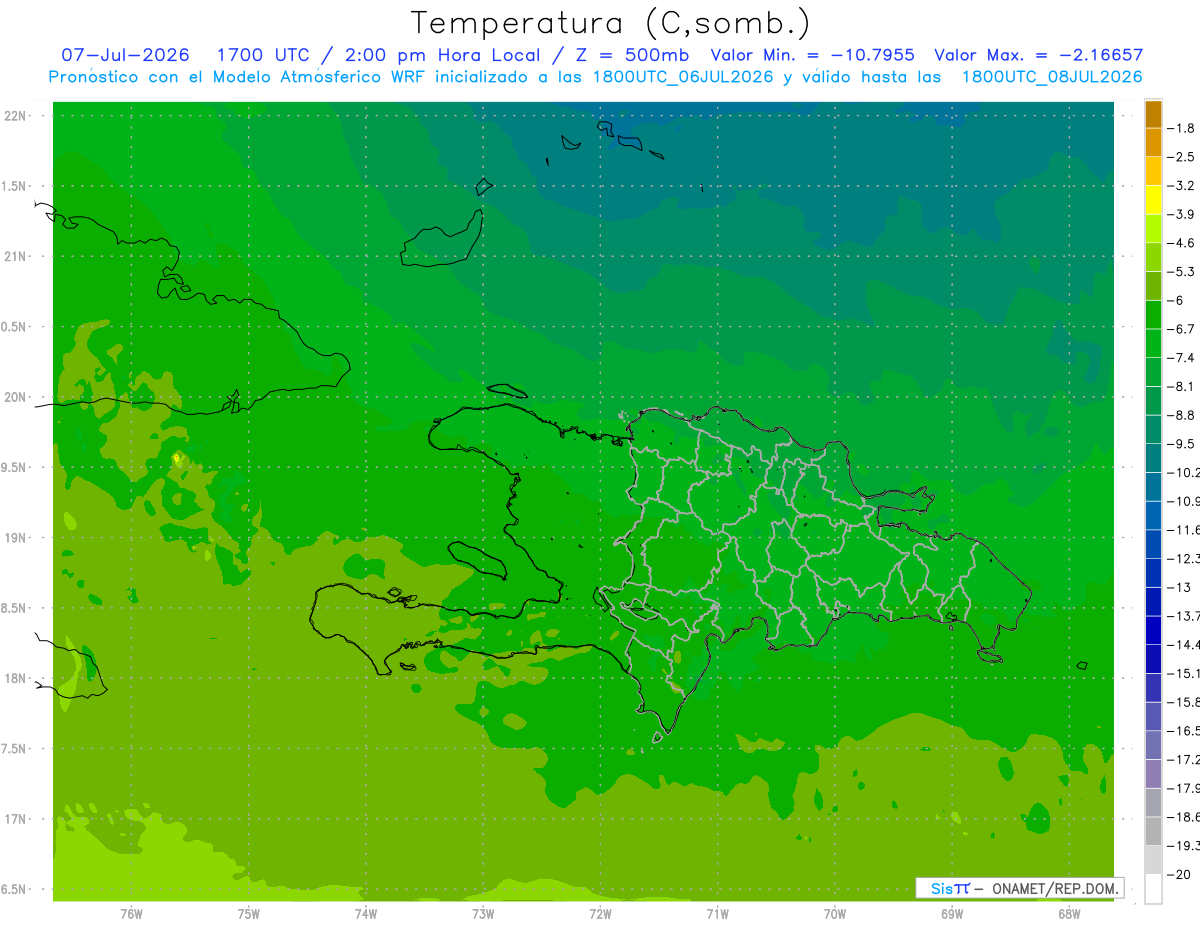Click the bright yellow swatch between -3.2 and -3.9
Screen dimensions: 1200x927
coord(1153,200)
